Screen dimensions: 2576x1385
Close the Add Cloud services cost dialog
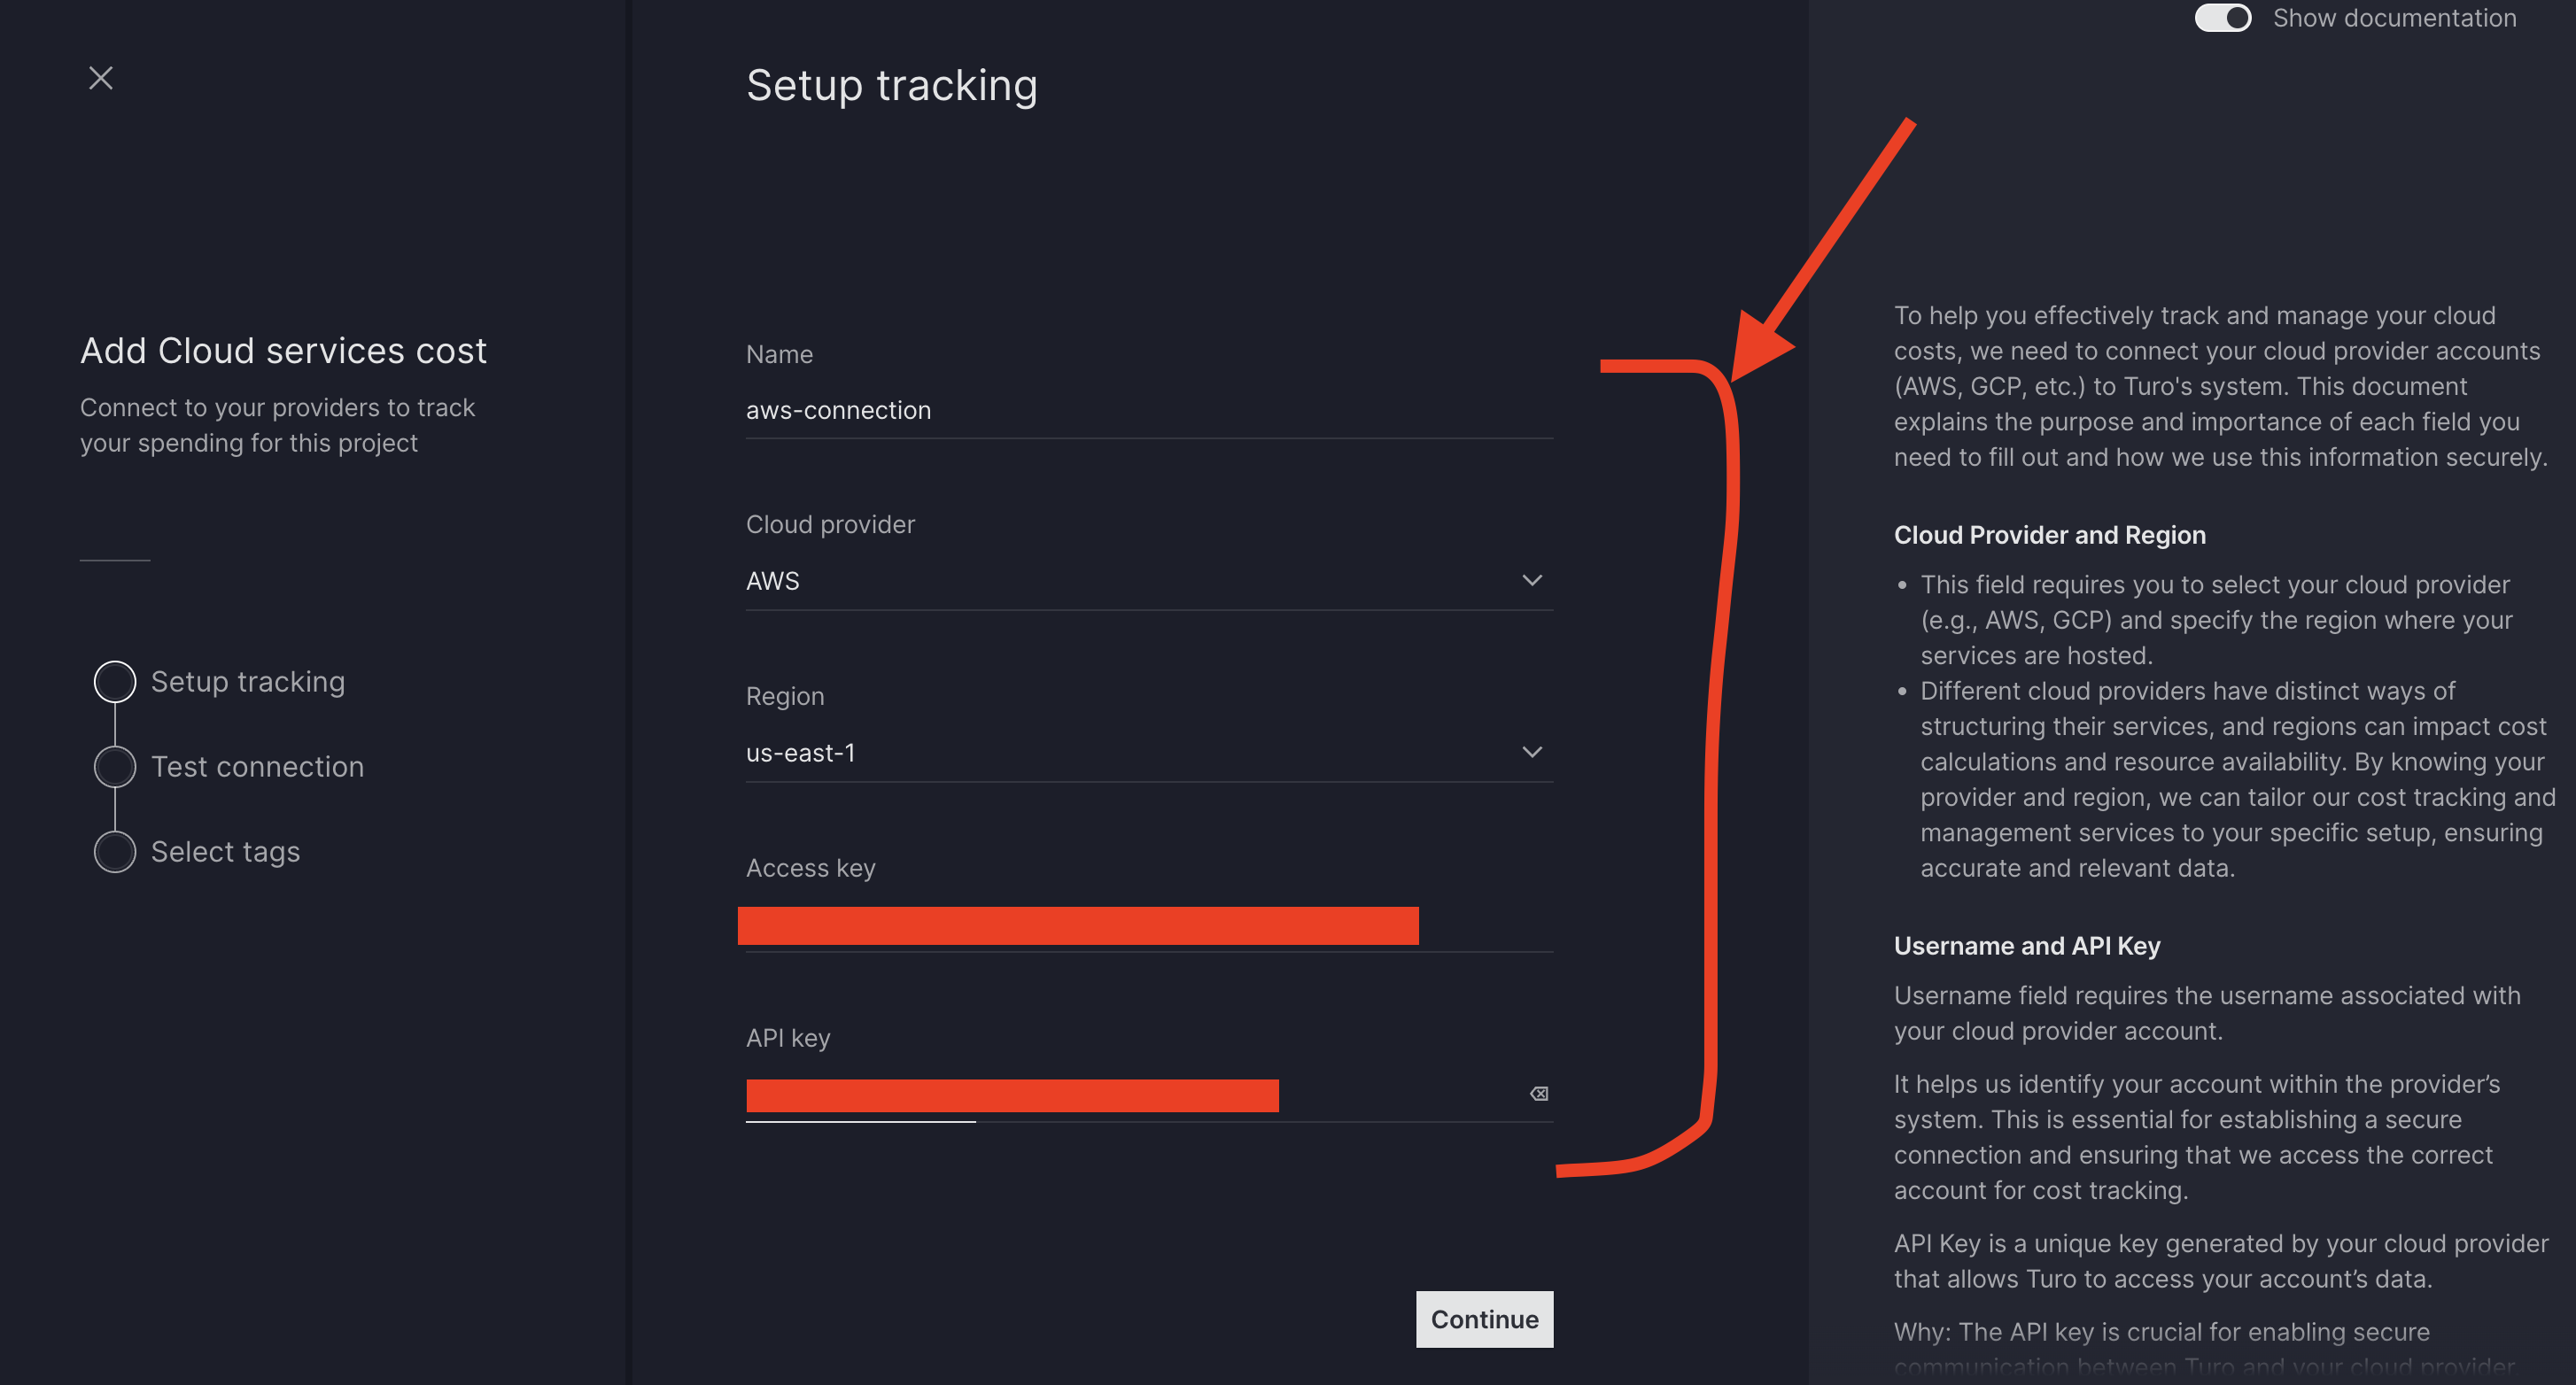(100, 78)
